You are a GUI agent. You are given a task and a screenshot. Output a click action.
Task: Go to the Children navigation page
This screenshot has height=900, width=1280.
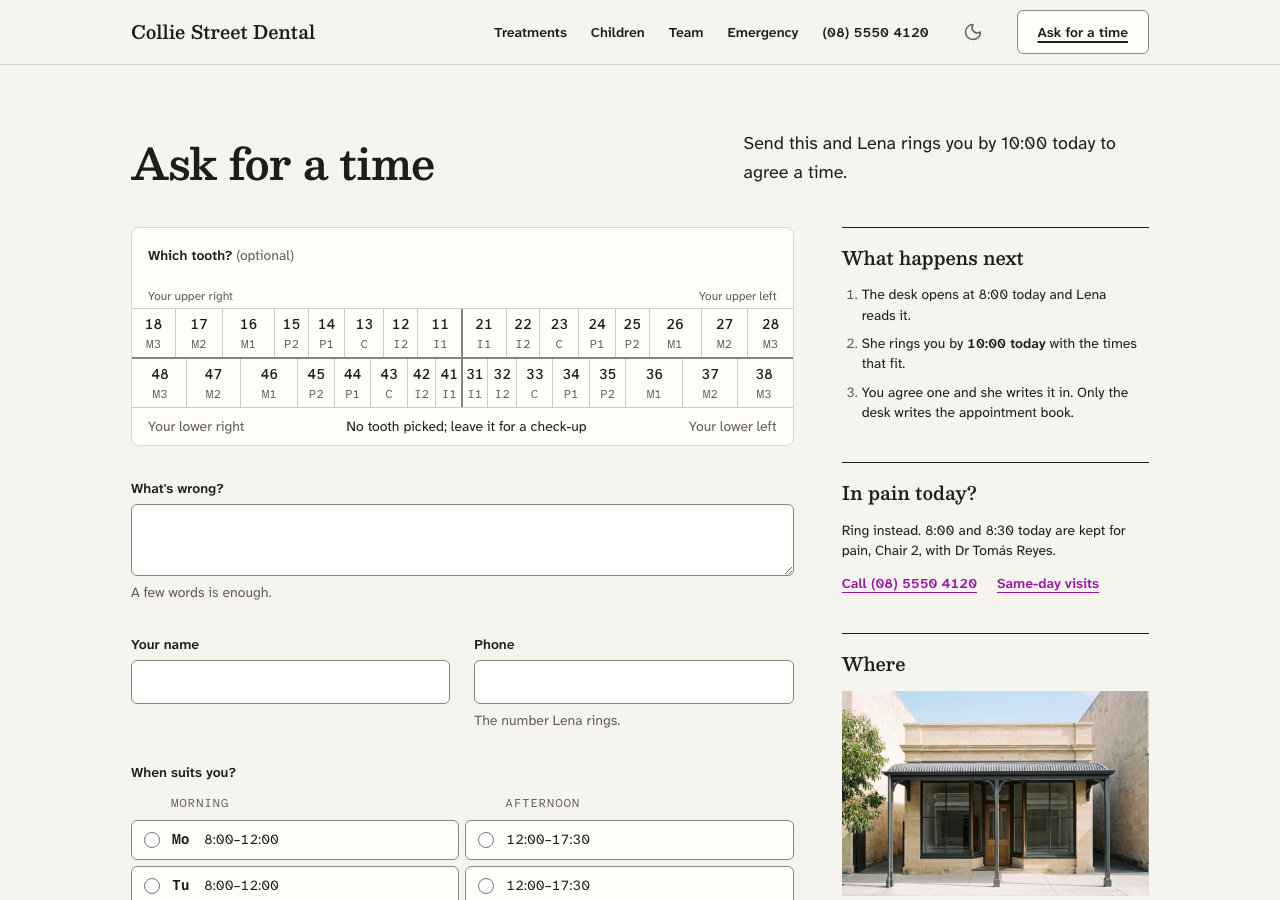(x=617, y=32)
